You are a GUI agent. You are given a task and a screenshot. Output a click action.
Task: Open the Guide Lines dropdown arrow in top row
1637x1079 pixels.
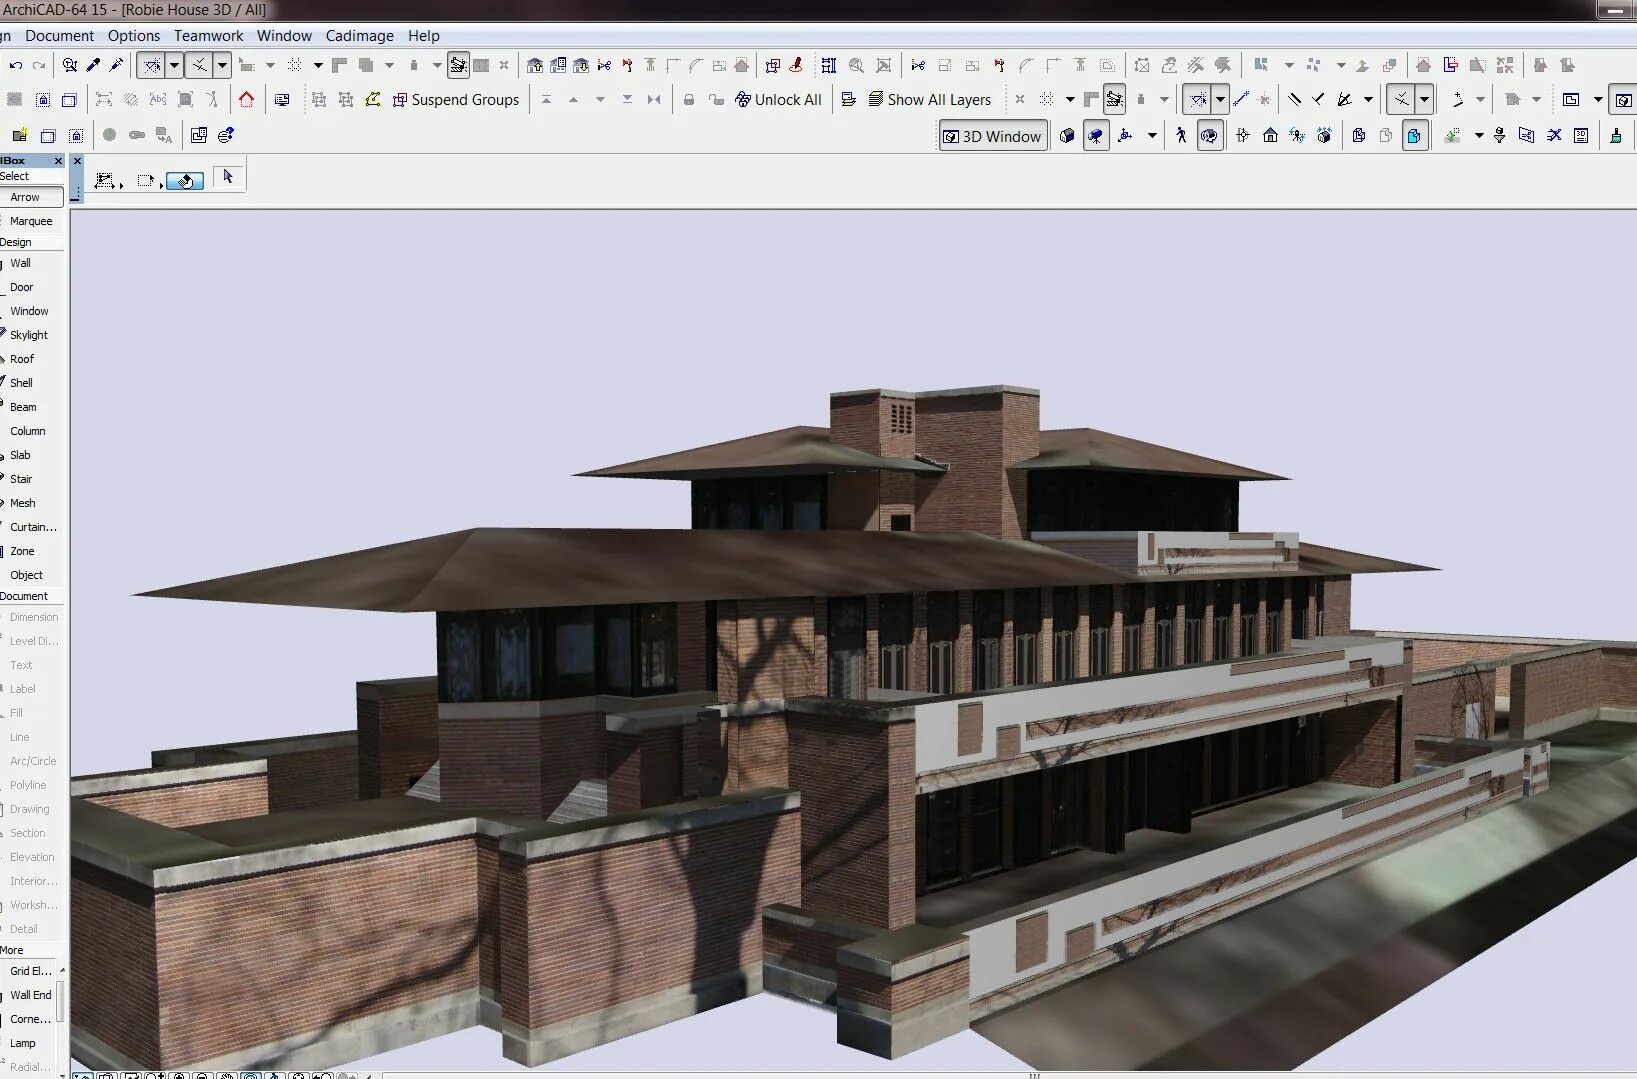point(174,65)
